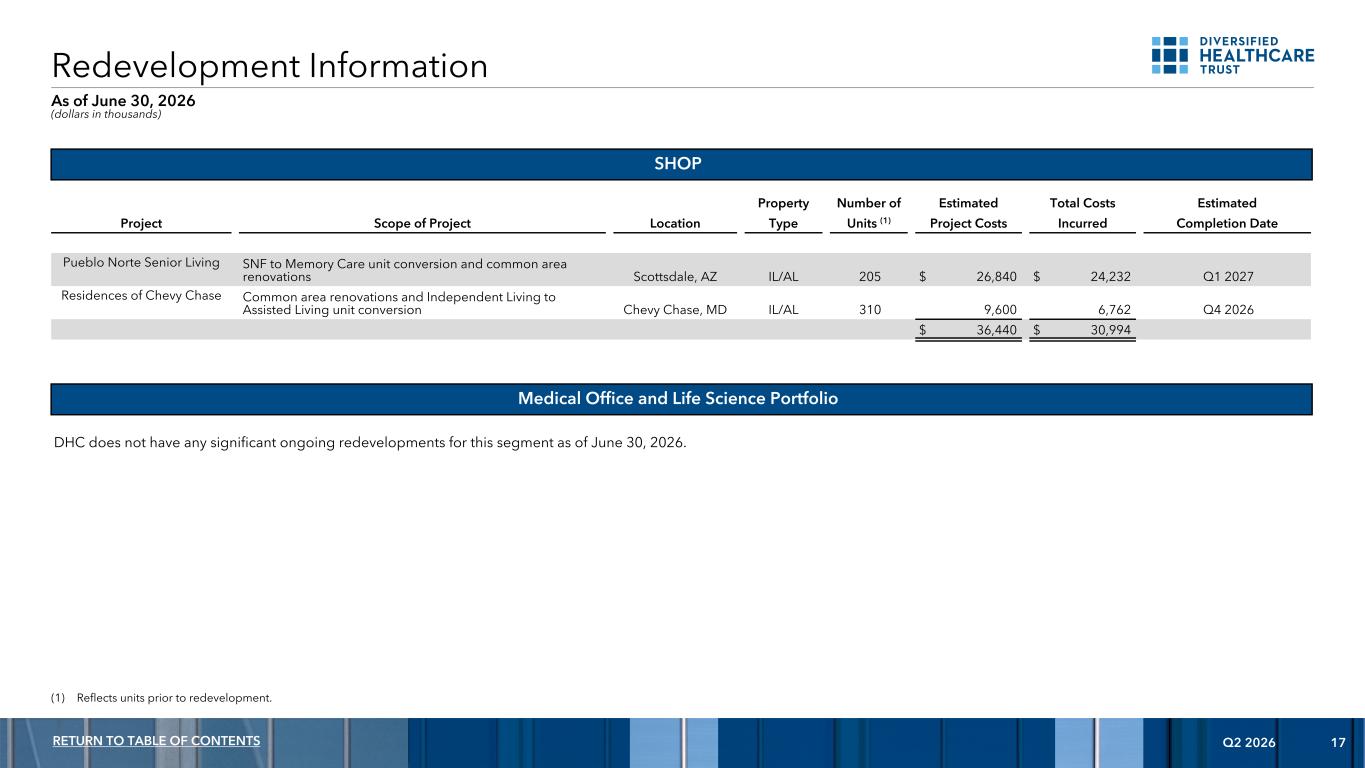1365x768 pixels.
Task: Click the Estimated Completion Date column header
Action: click(1227, 213)
